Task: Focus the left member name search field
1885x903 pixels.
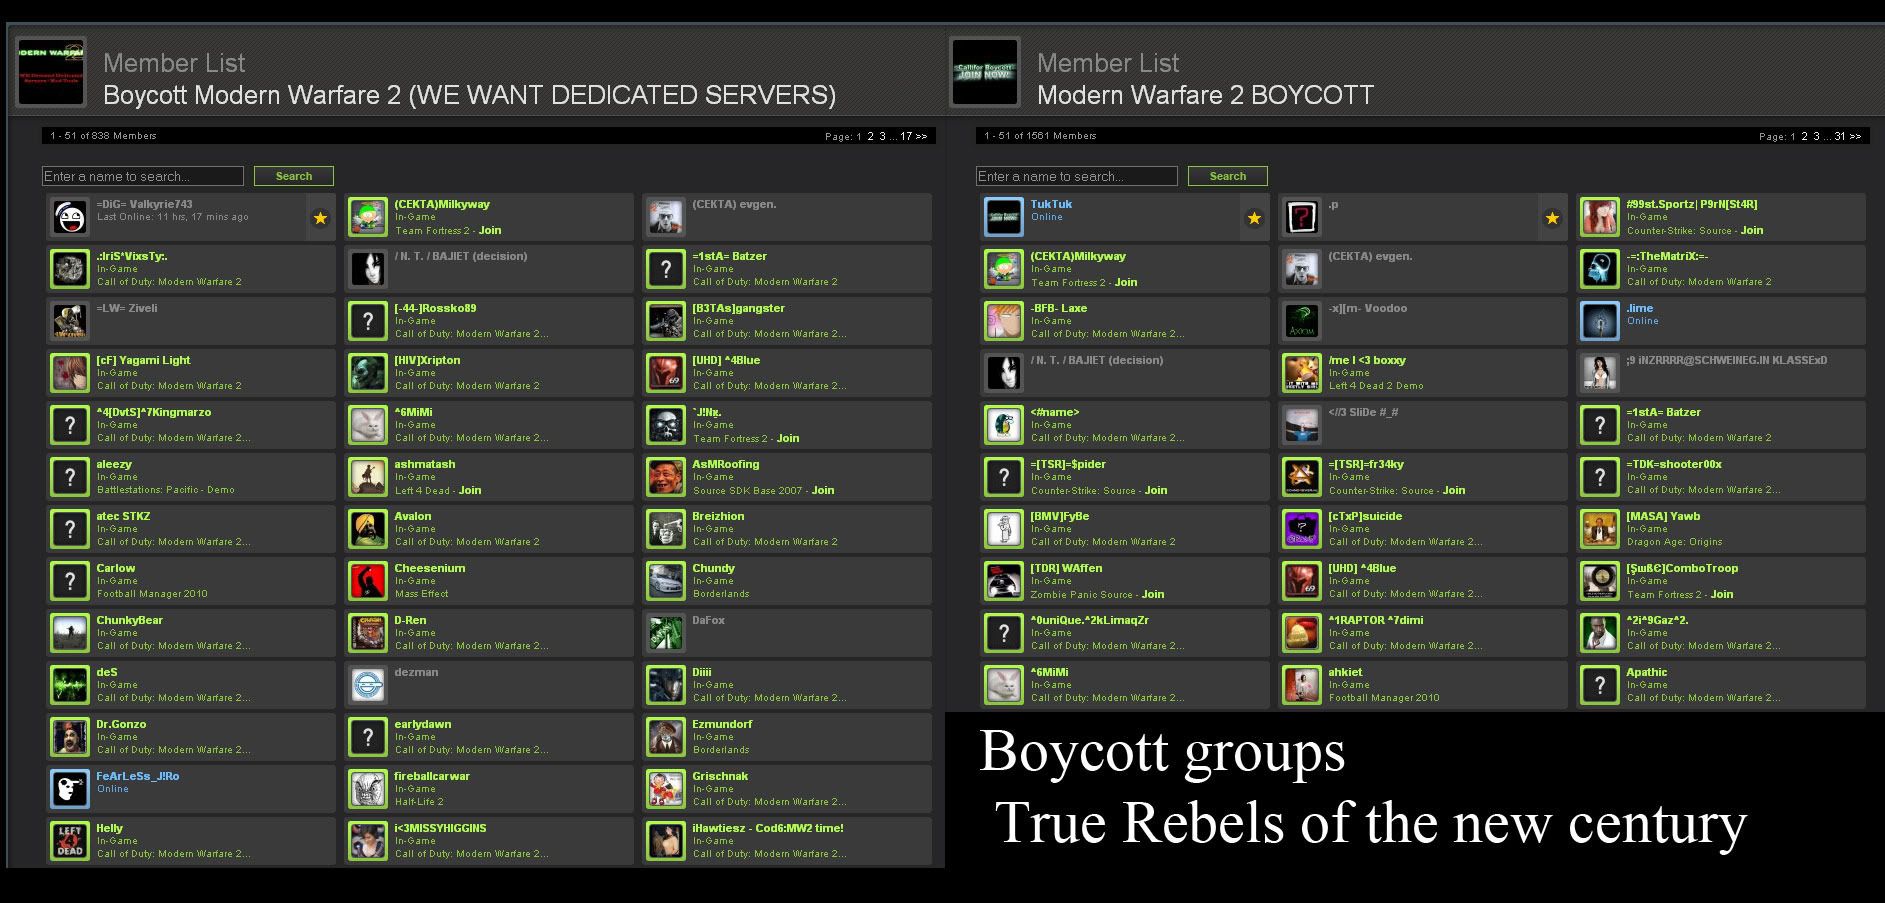Action: (x=143, y=176)
